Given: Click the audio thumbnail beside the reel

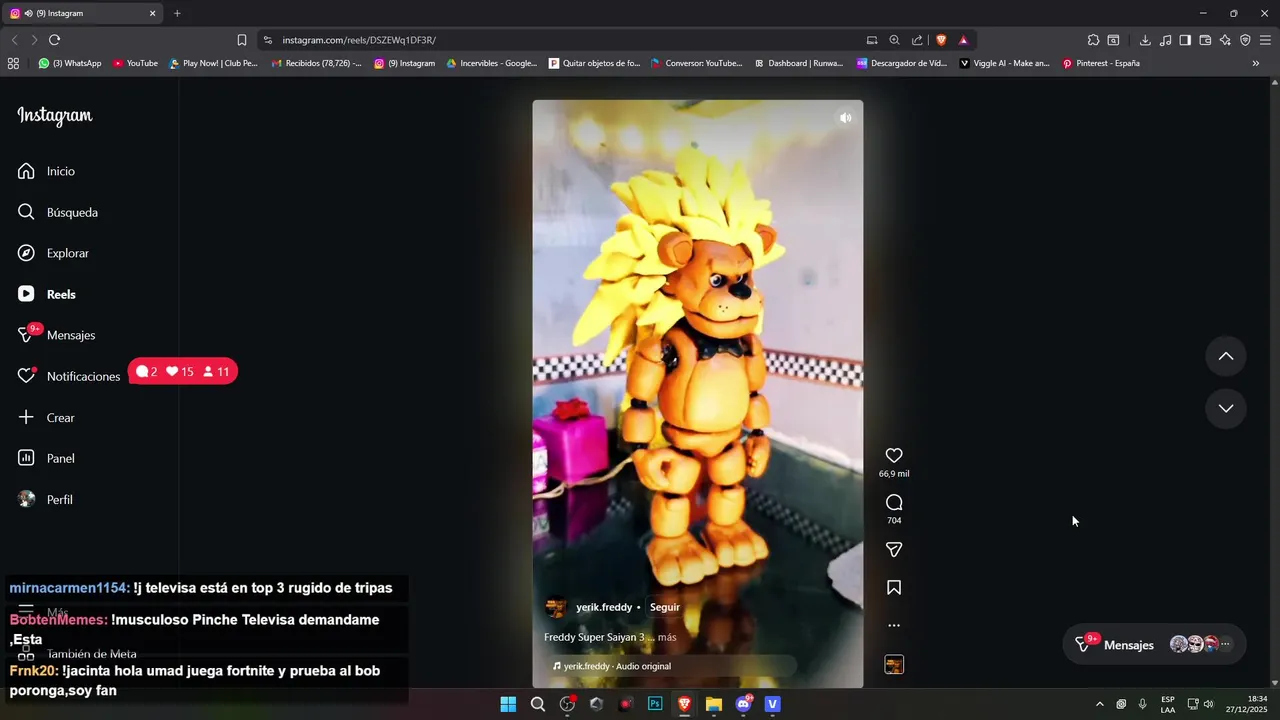Looking at the screenshot, I should pos(894,665).
